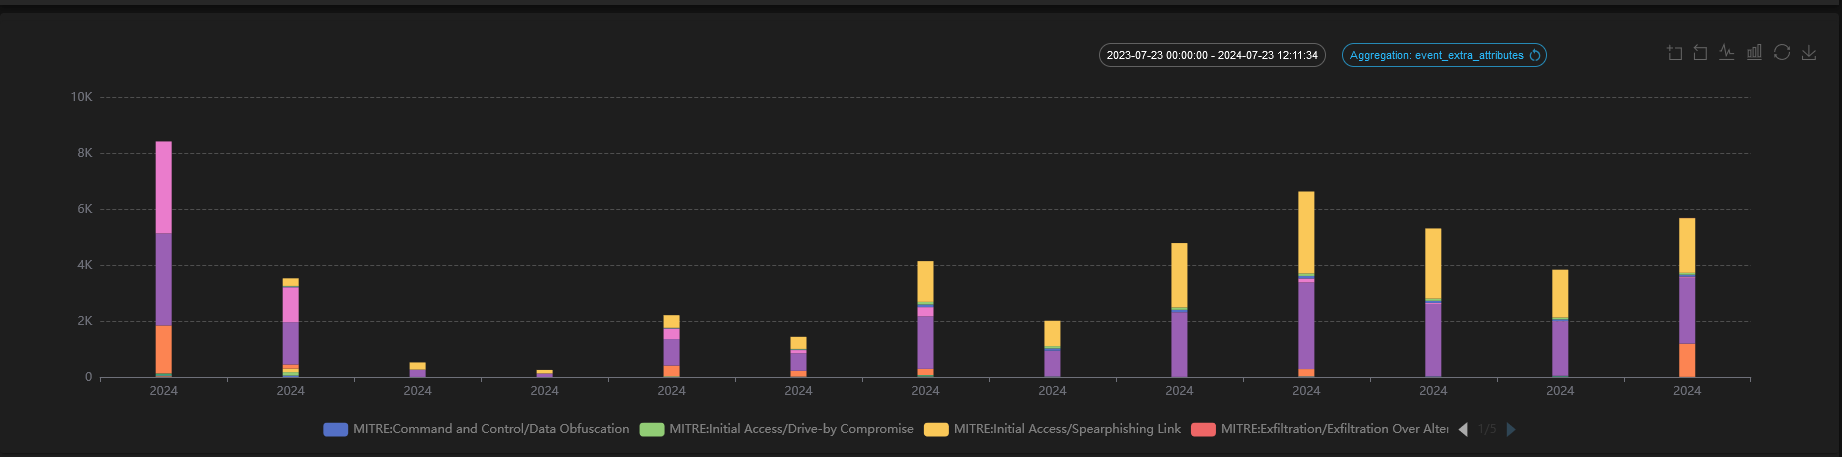
Task: Open the date range picker
Action: pyautogui.click(x=1212, y=56)
